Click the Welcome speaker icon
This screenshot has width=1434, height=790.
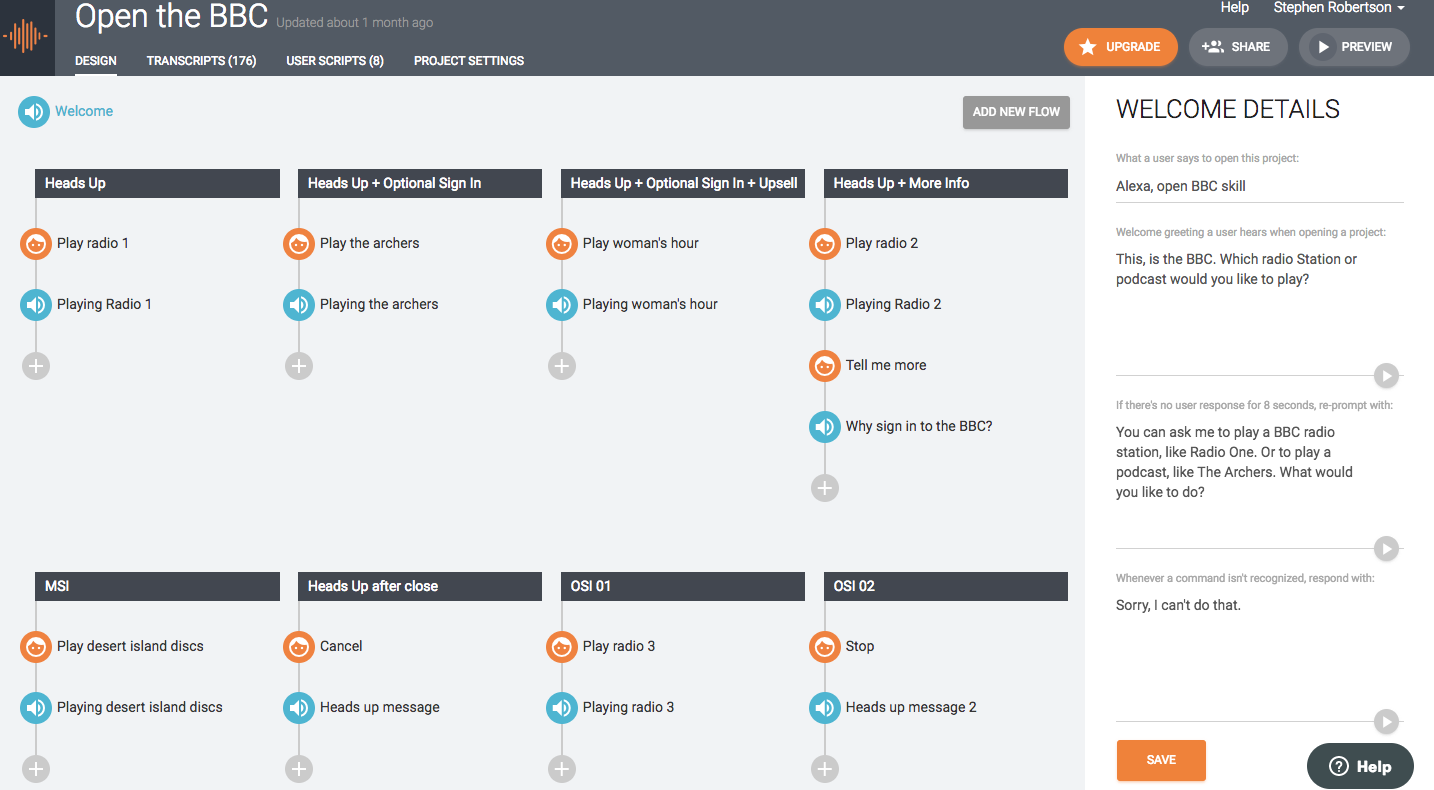click(34, 112)
